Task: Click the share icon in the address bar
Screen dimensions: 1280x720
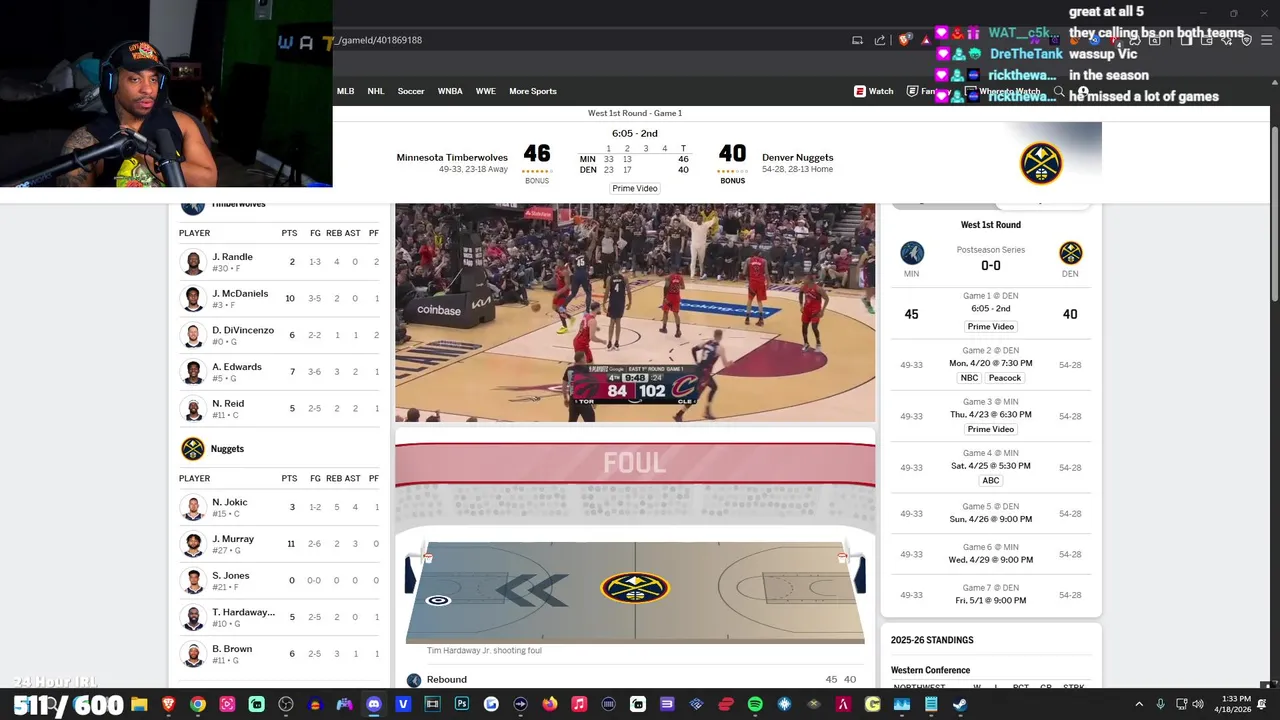Action: click(880, 40)
